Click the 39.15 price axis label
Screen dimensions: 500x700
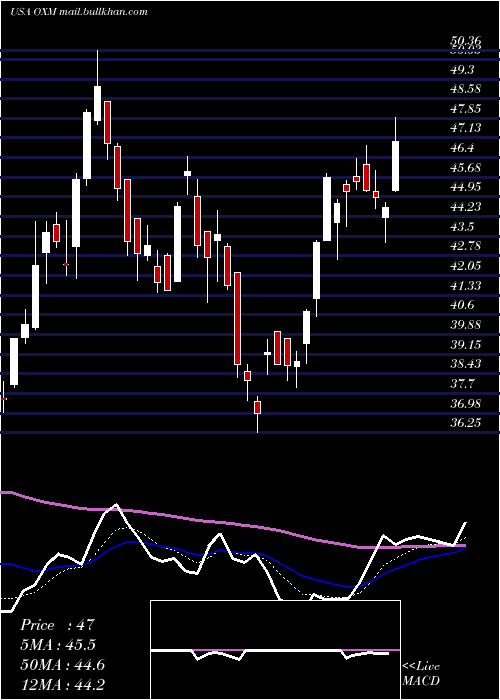(x=466, y=345)
